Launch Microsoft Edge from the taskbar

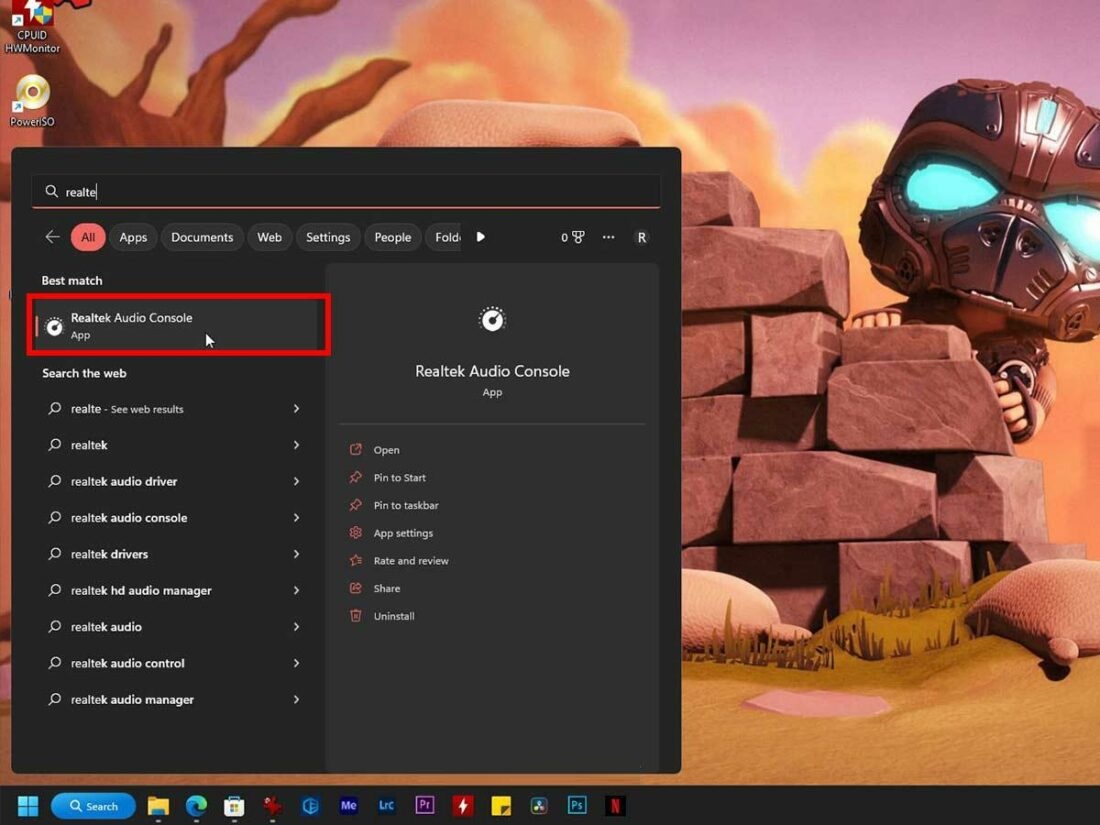click(x=196, y=806)
